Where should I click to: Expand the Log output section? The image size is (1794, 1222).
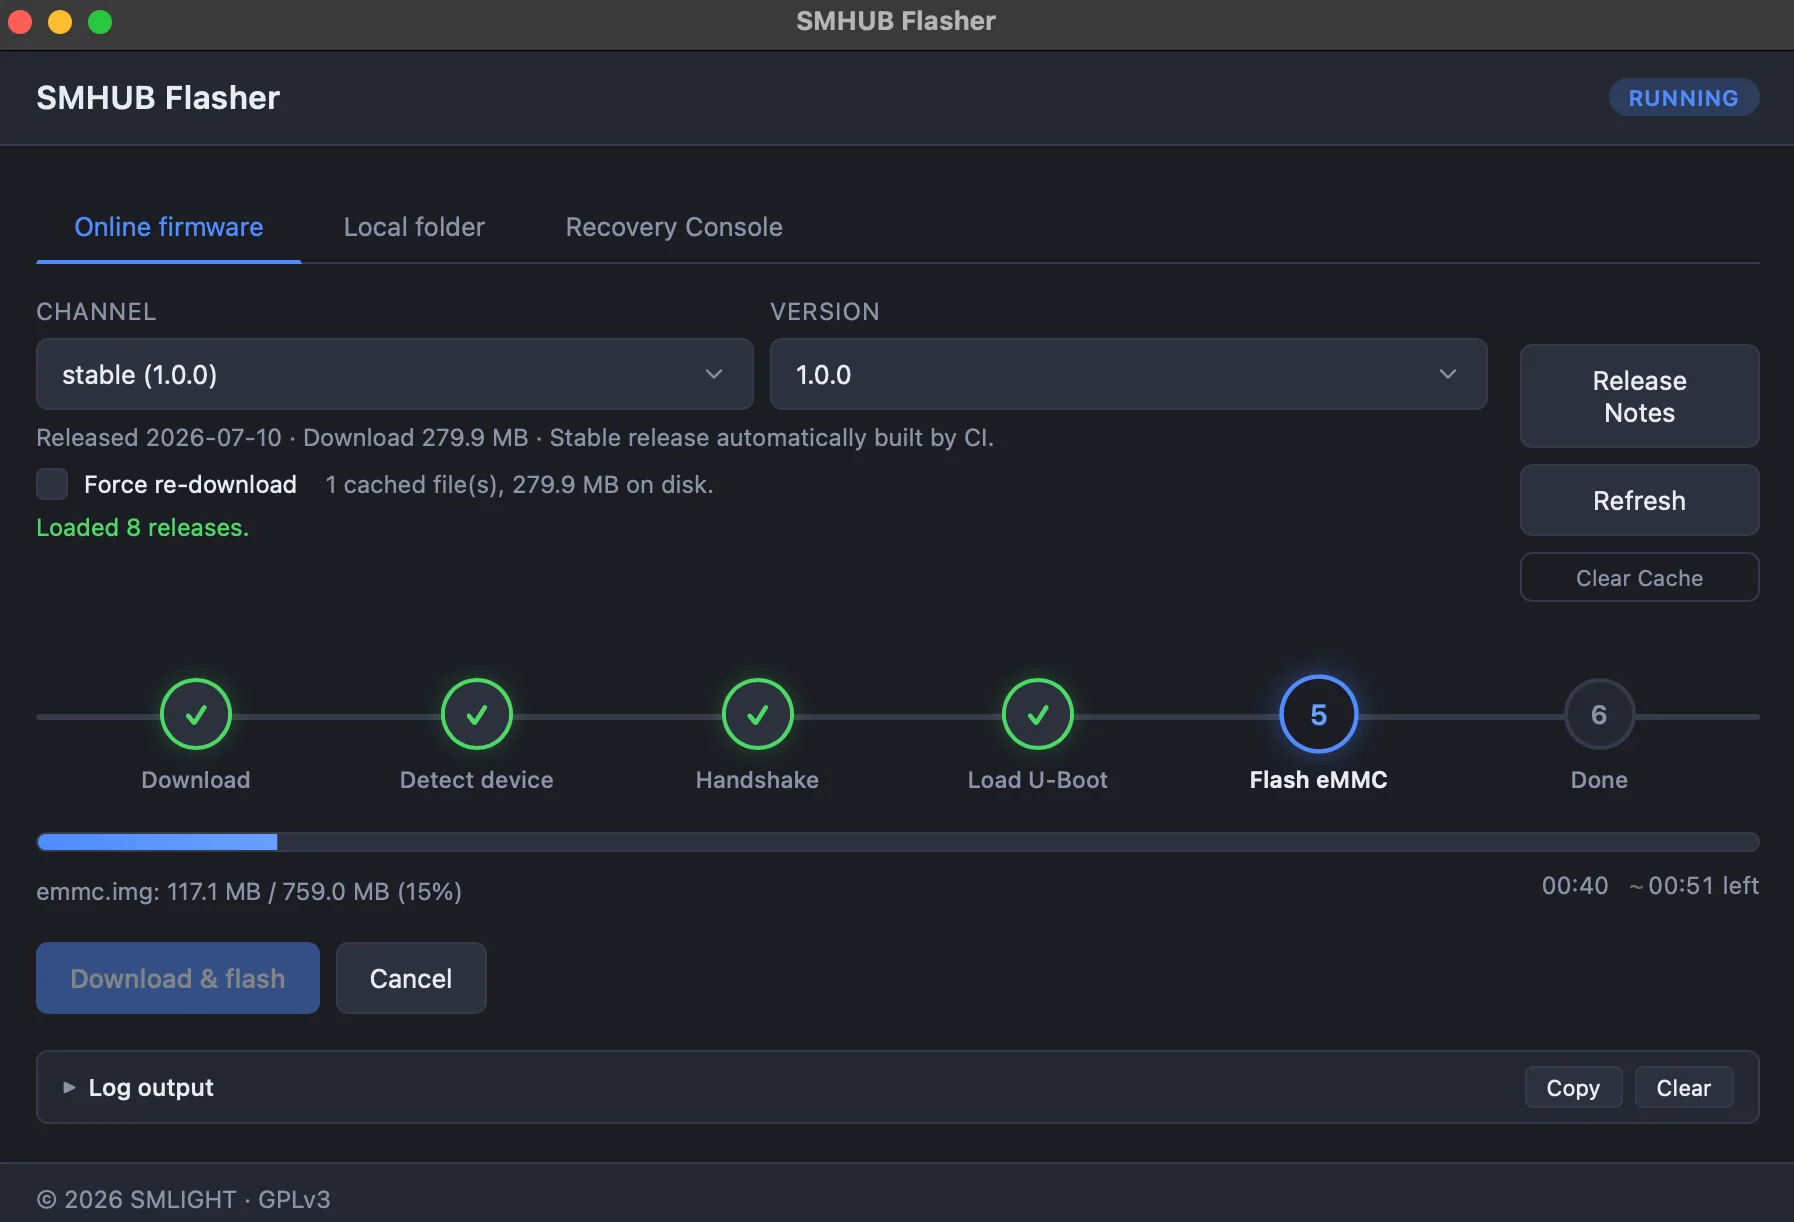[x=139, y=1087]
